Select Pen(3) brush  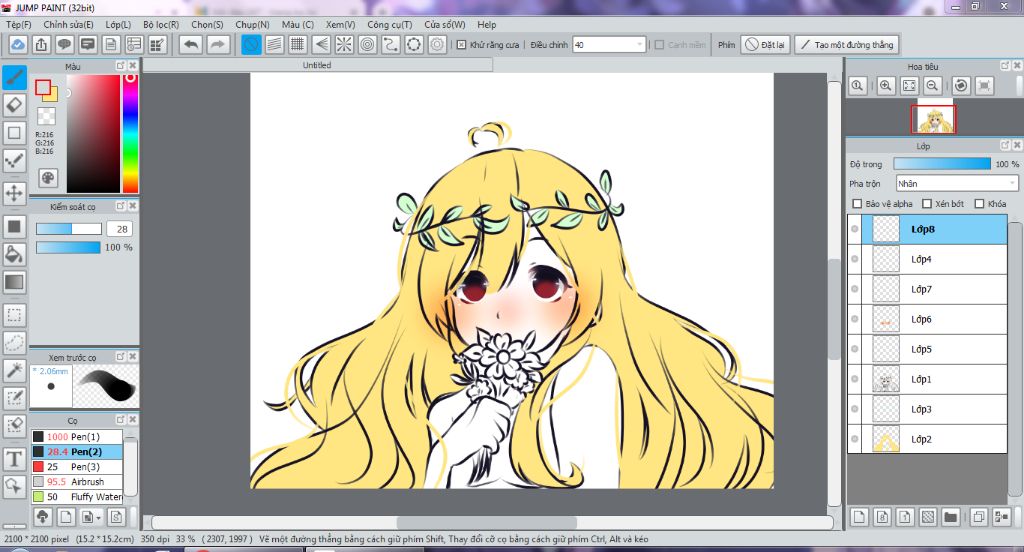[77, 466]
